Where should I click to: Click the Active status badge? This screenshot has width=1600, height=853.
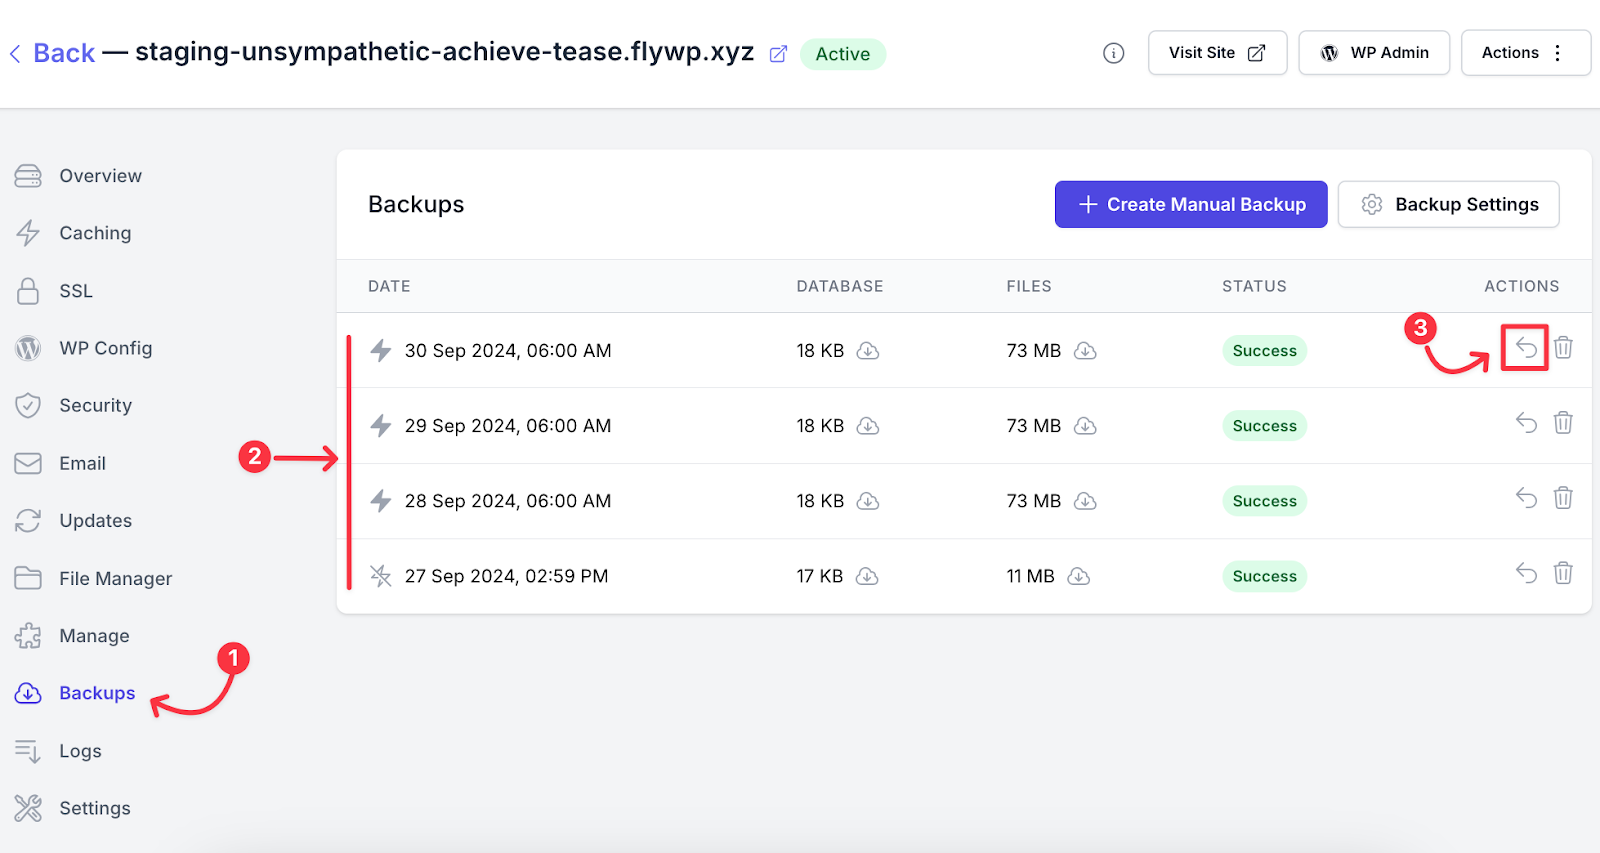pos(843,54)
